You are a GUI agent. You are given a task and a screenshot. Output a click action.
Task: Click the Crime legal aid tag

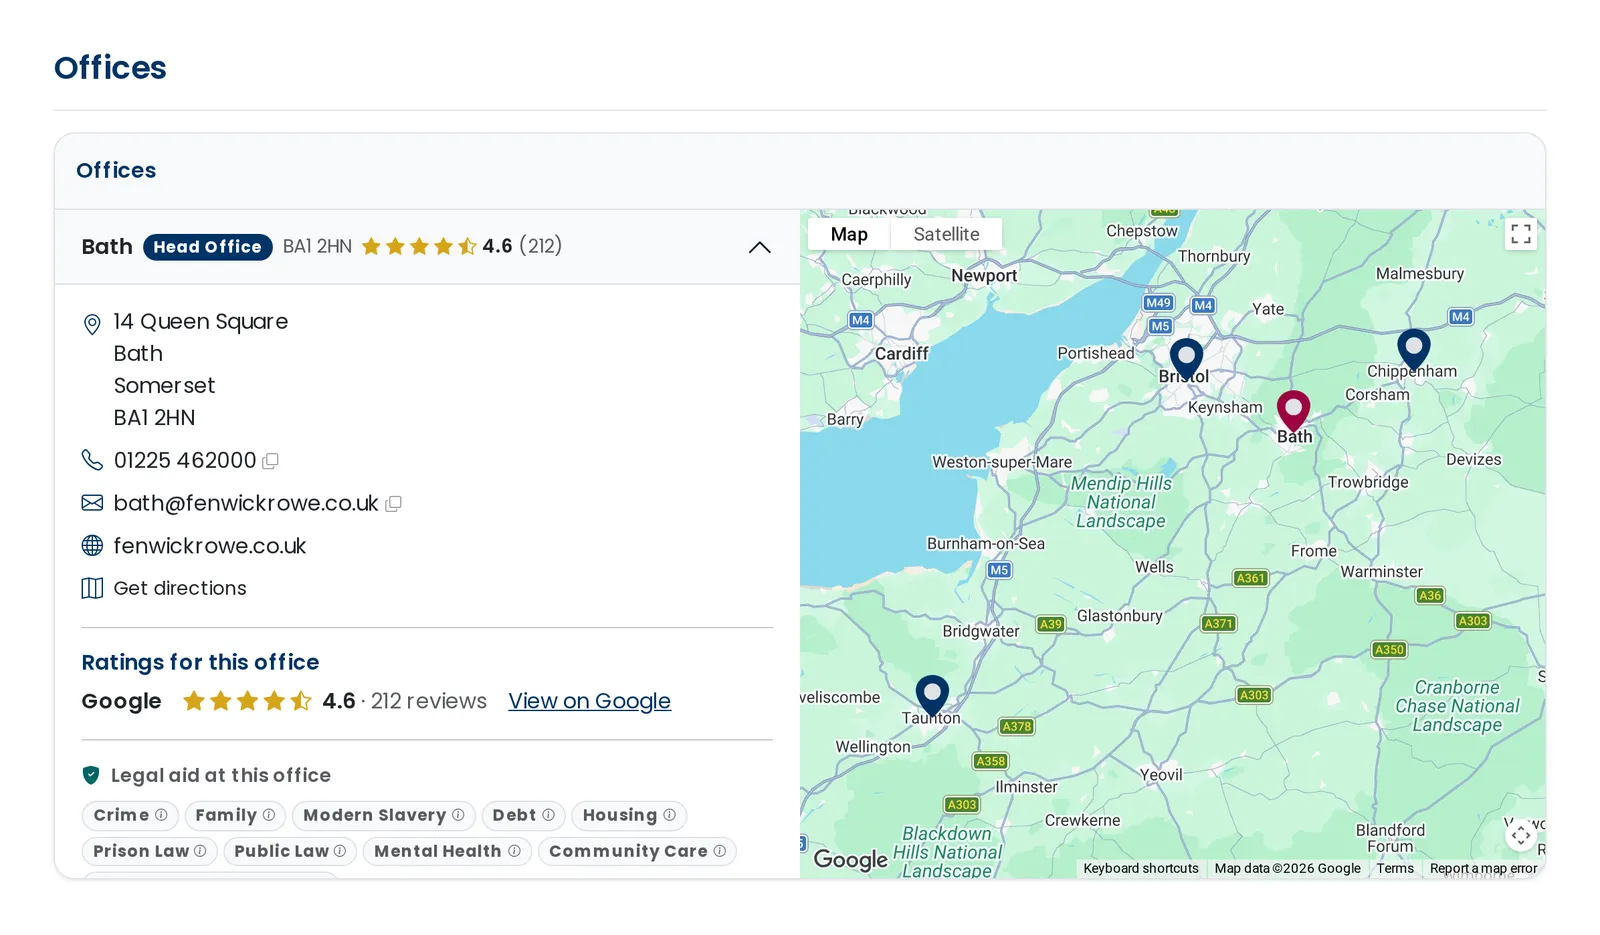[130, 815]
